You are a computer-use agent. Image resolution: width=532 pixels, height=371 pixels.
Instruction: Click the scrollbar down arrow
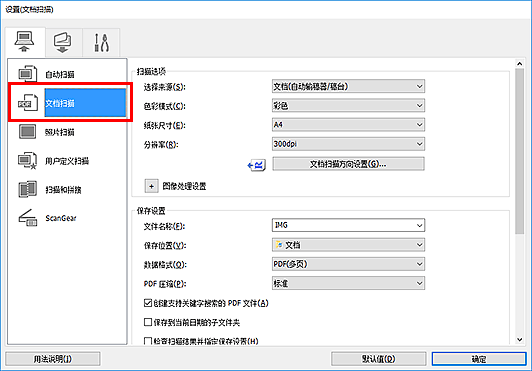click(x=519, y=339)
